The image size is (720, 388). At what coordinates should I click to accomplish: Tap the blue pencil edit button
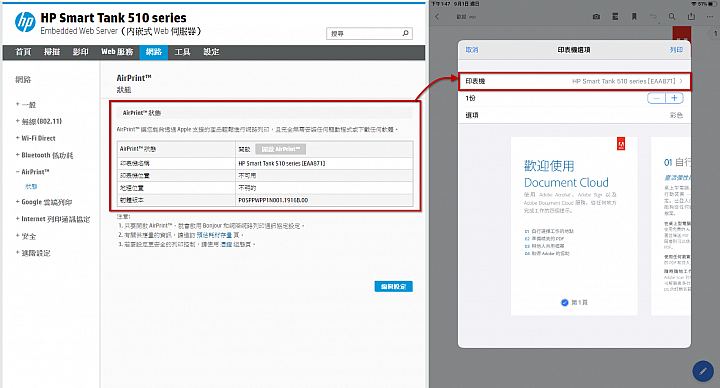tap(703, 371)
